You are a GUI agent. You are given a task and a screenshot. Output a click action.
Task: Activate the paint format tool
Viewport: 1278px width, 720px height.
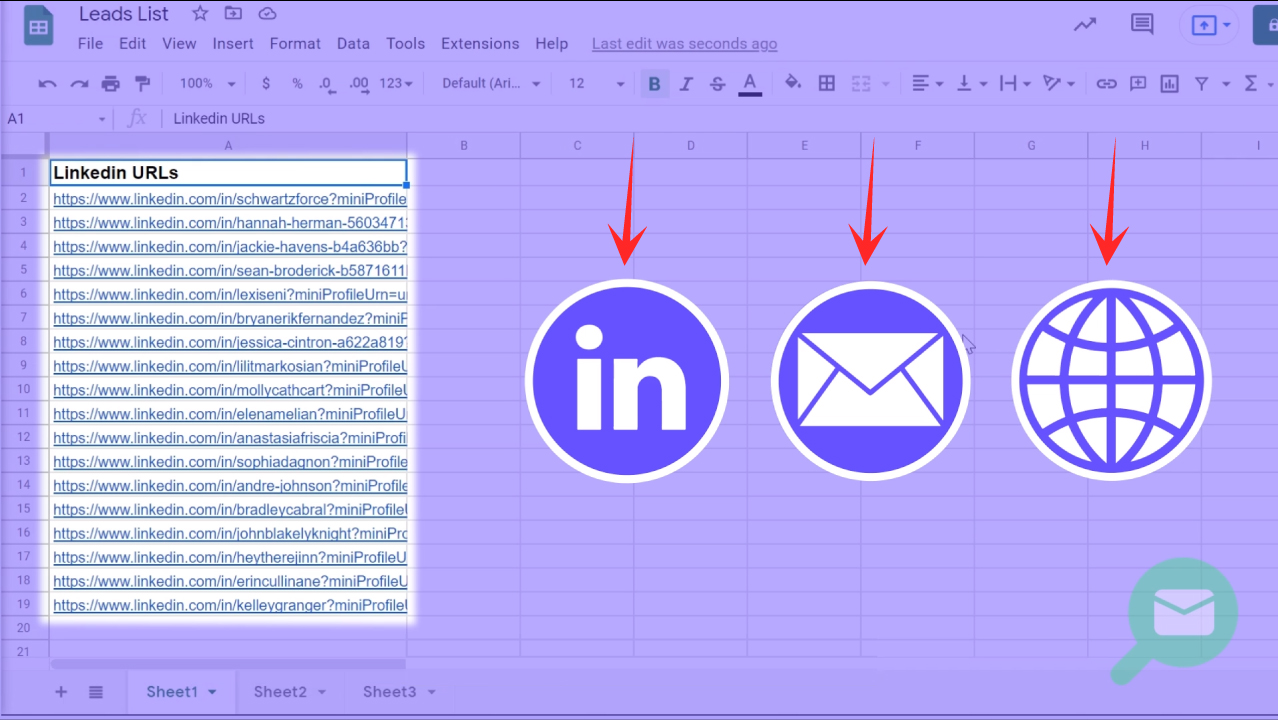click(142, 84)
